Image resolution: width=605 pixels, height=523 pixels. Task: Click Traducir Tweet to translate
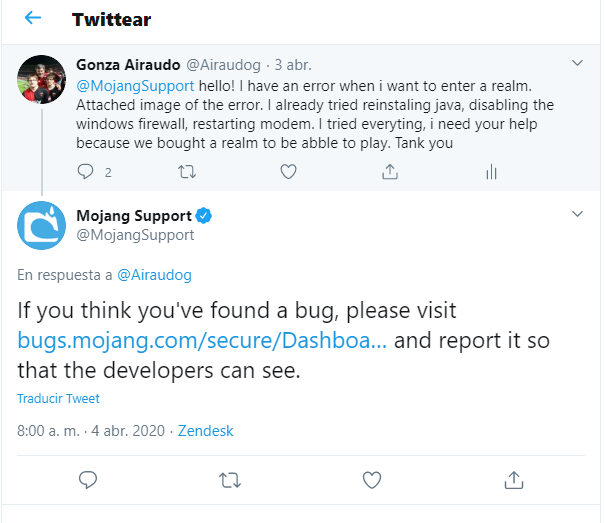click(x=58, y=398)
